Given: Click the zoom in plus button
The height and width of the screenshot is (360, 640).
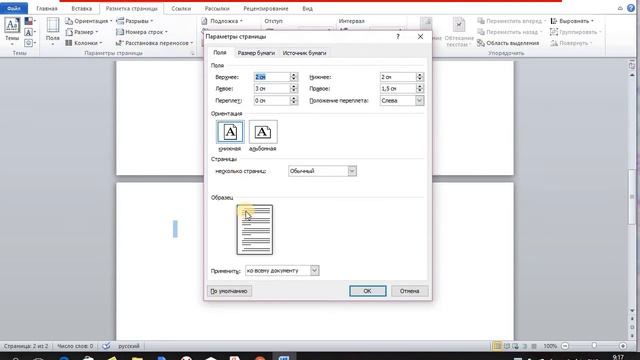Looking at the screenshot, I should point(623,346).
